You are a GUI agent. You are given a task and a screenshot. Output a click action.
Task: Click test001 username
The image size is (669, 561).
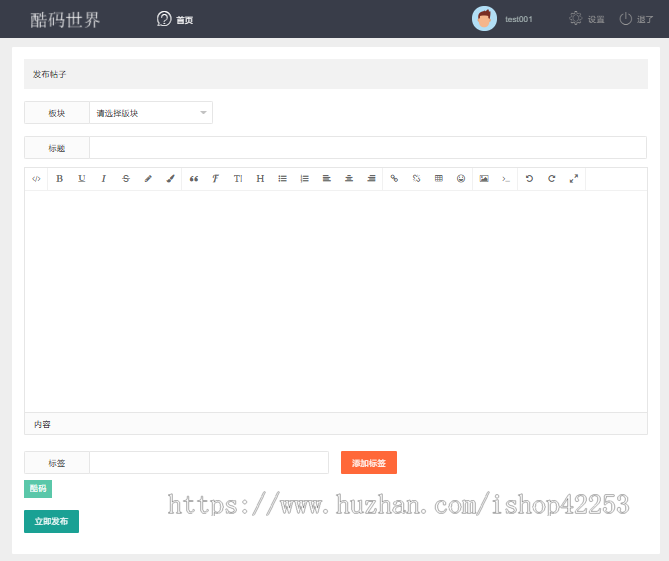[519, 19]
